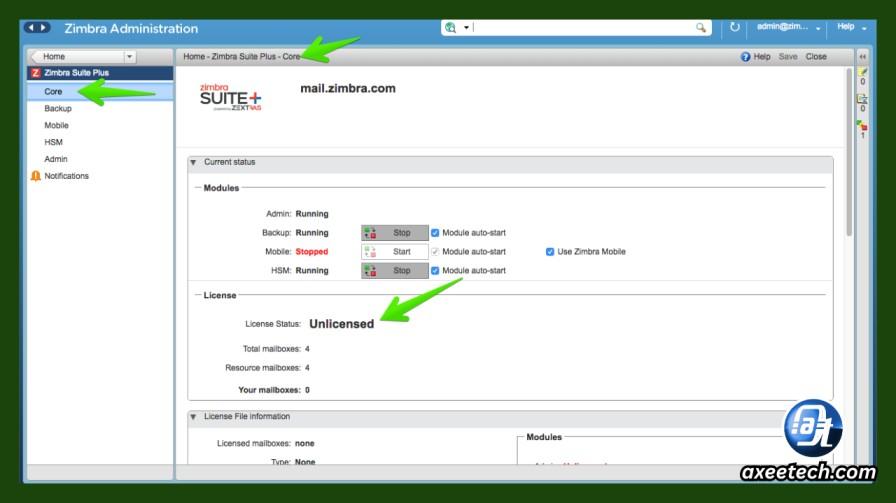Image resolution: width=896 pixels, height=503 pixels.
Task: Stop the Backup module
Action: coord(394,233)
